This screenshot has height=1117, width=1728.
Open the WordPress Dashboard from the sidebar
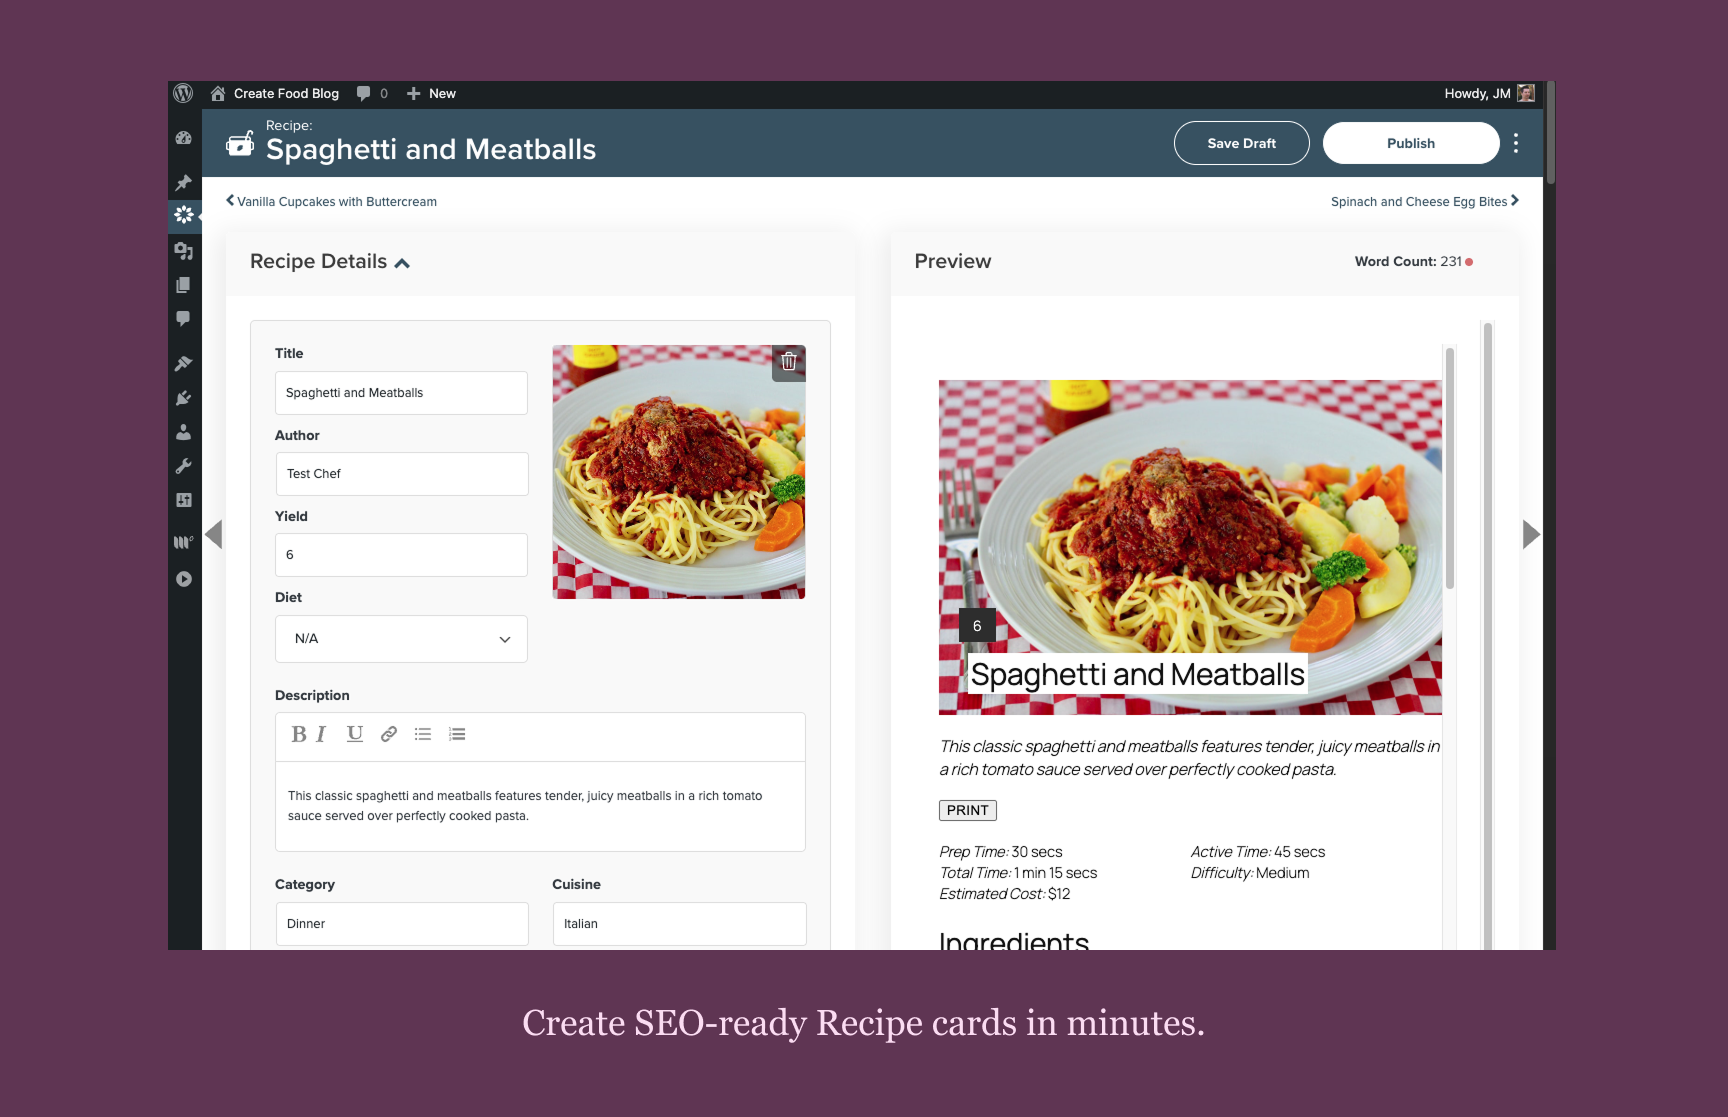point(184,137)
